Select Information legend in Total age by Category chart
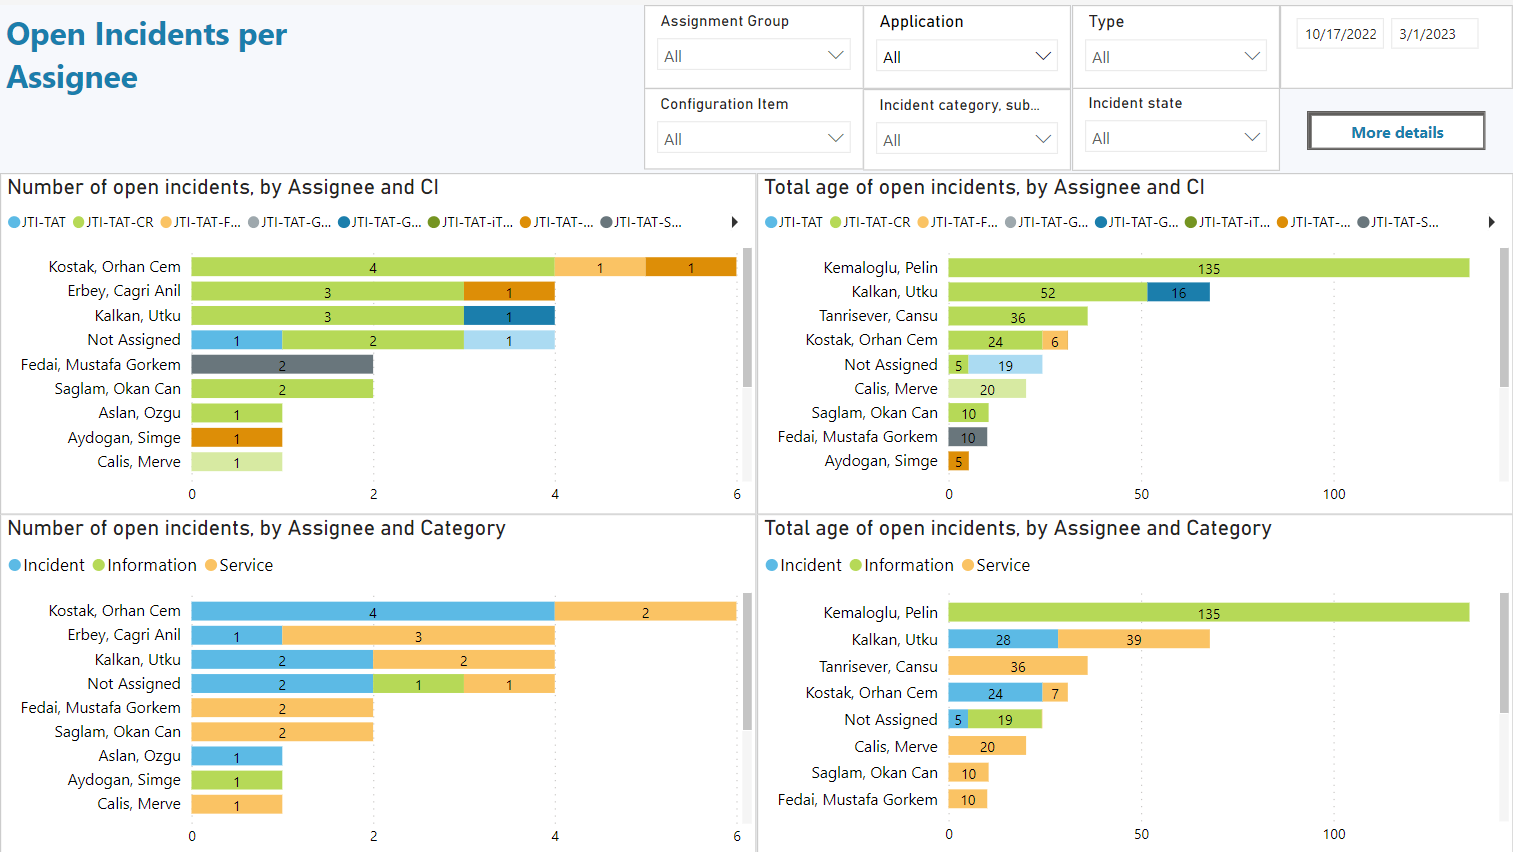Viewport: 1513px width, 852px height. (x=902, y=565)
